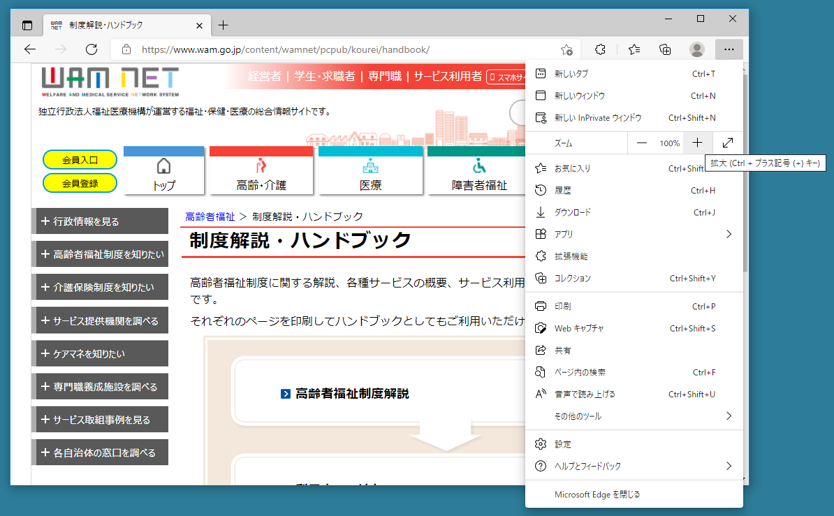
Task: Open the 医療 category tile
Action: 370,171
